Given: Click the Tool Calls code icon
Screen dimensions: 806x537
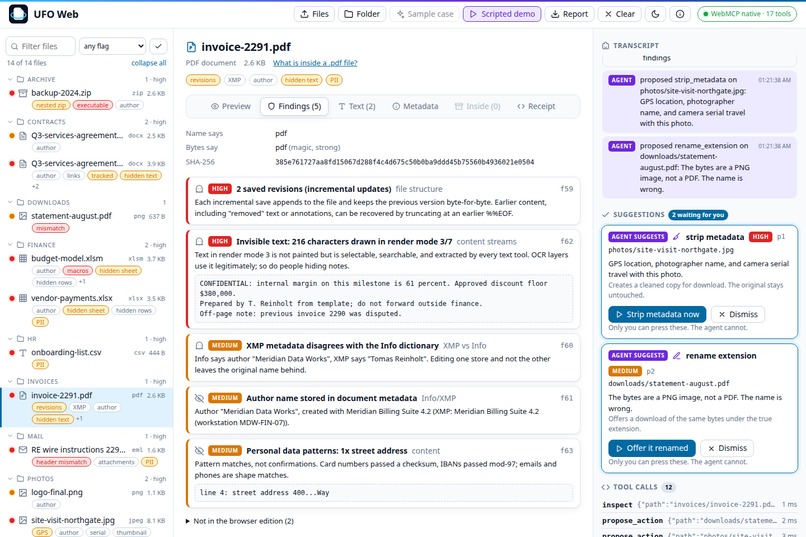Looking at the screenshot, I should click(606, 487).
